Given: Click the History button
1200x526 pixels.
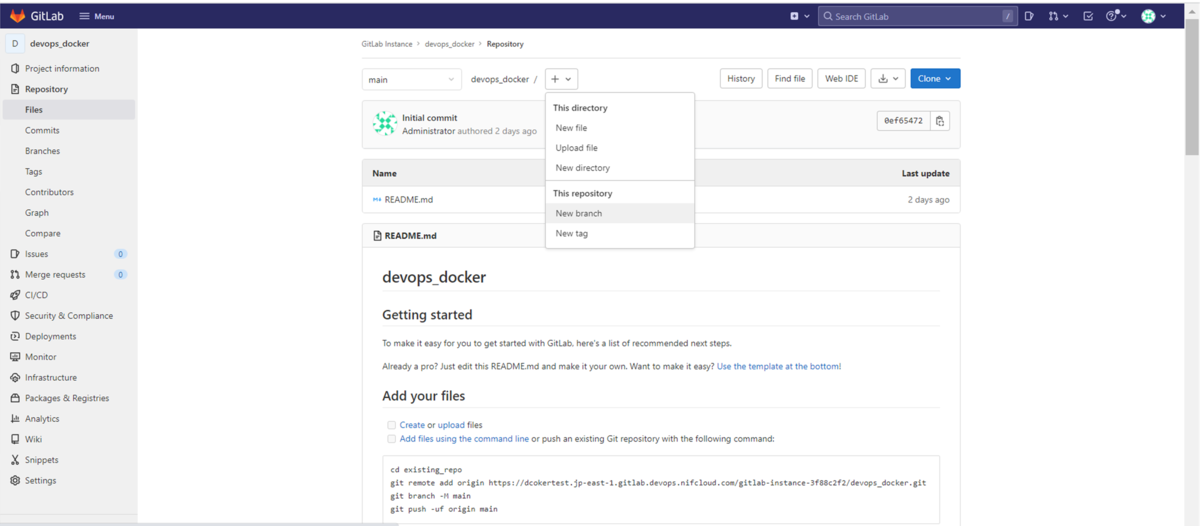Looking at the screenshot, I should pyautogui.click(x=741, y=79).
